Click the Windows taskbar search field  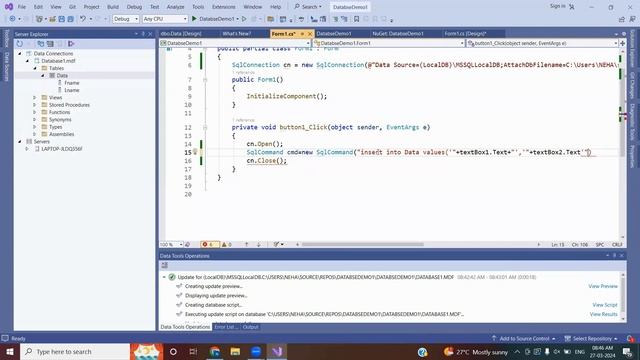pos(75,351)
